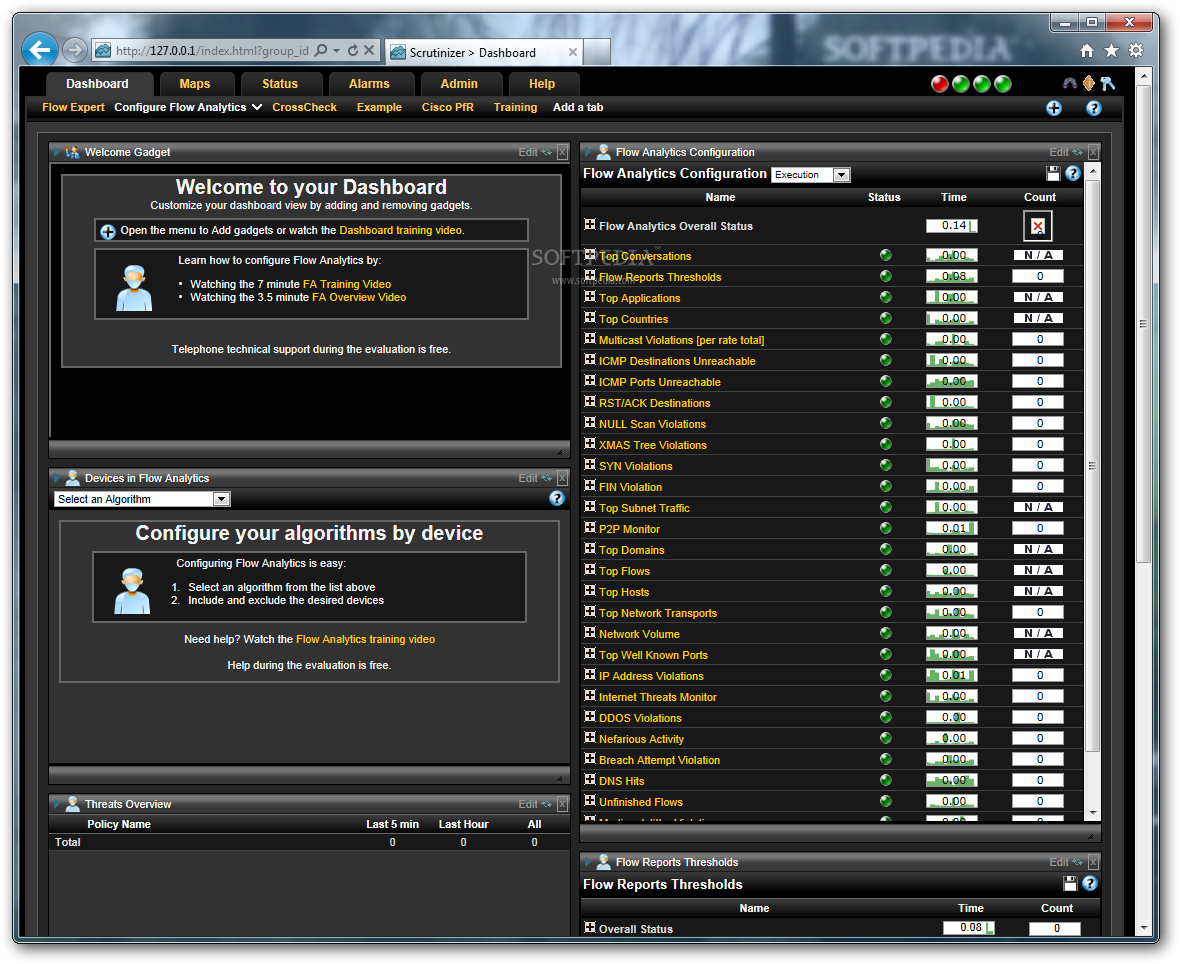
Task: Click plus icon beside 'Open the menu to Add gadgets'
Action: point(108,232)
